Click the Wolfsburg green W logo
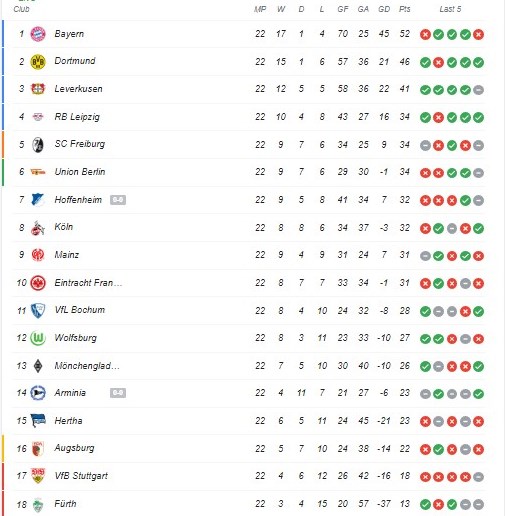 pos(38,338)
